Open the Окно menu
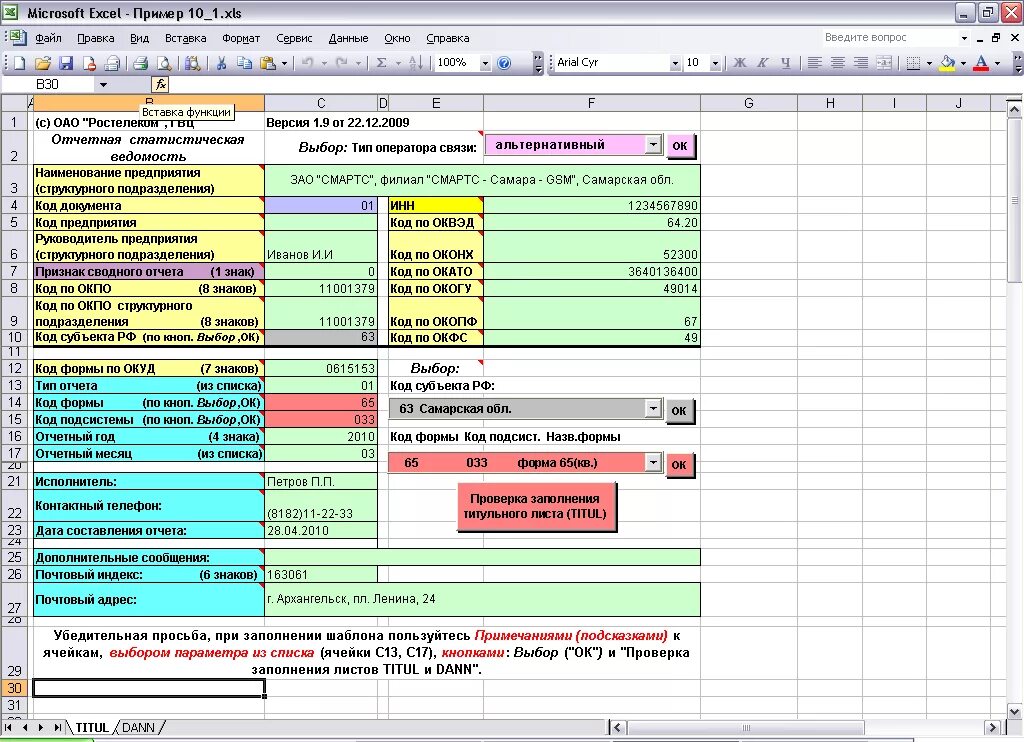 pyautogui.click(x=397, y=39)
